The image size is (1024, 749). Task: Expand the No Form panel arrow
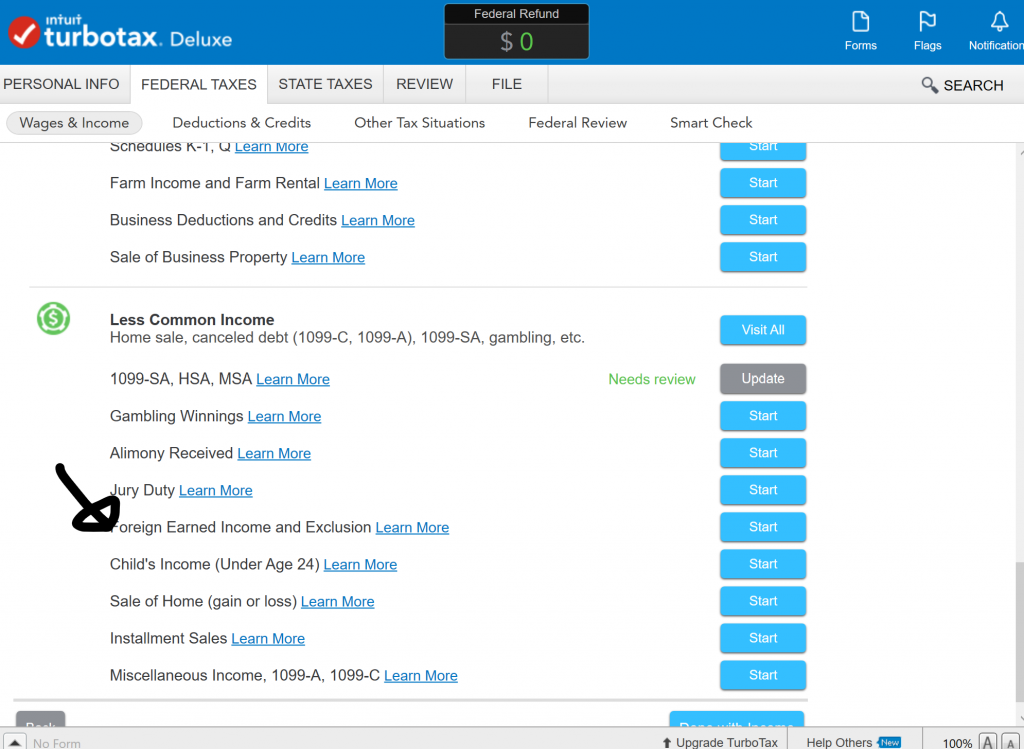[x=15, y=743]
